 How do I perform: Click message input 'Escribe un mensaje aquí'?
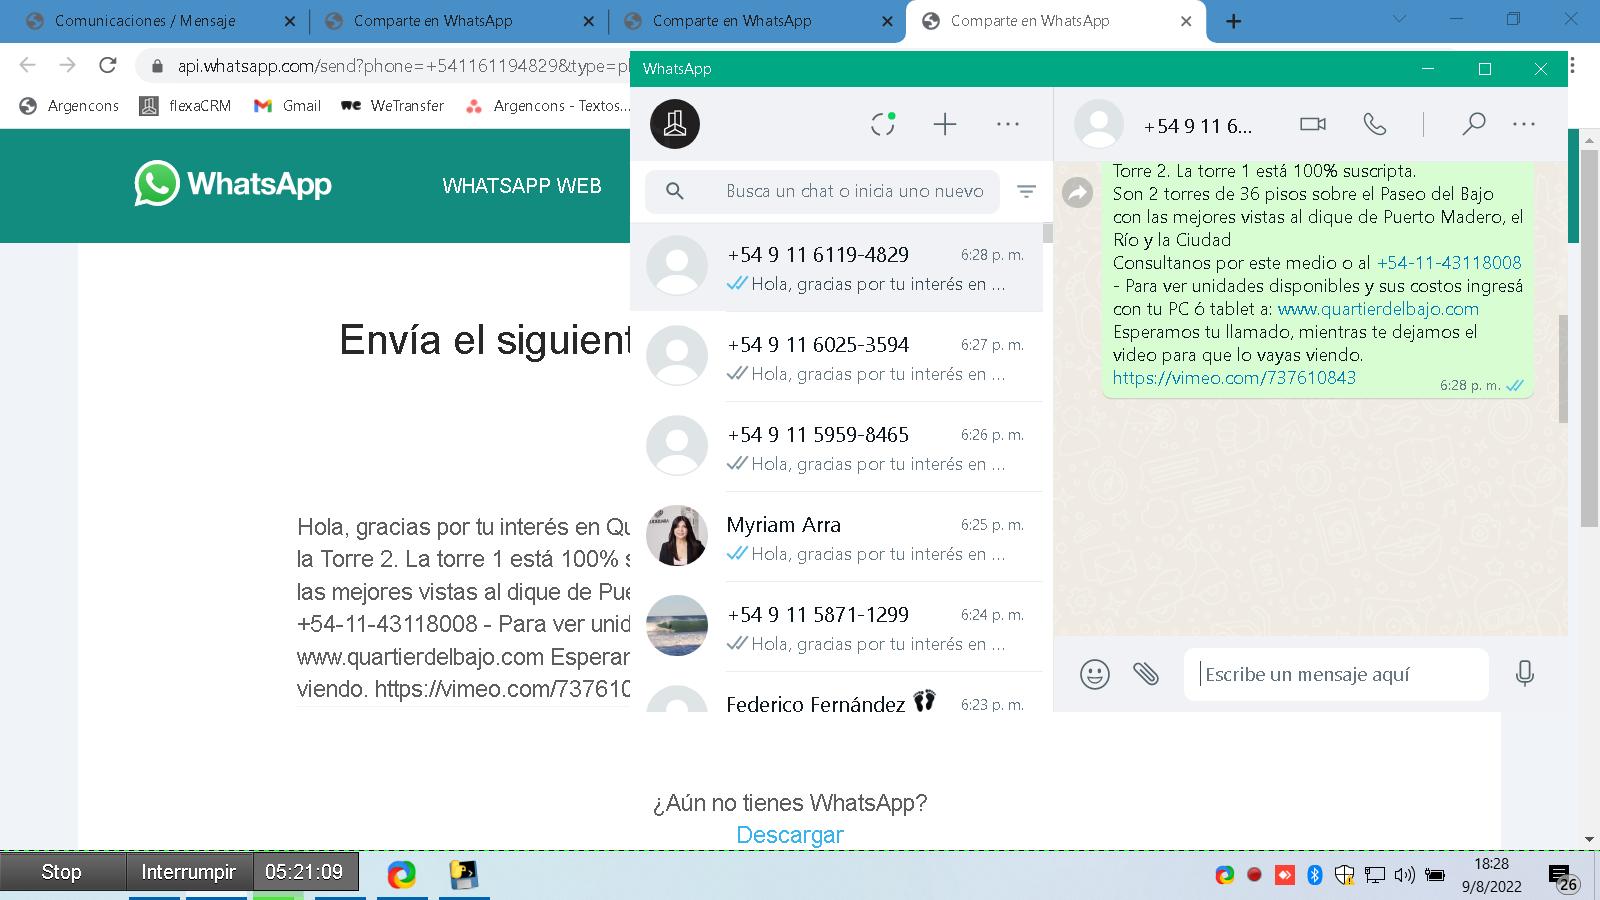(x=1336, y=674)
